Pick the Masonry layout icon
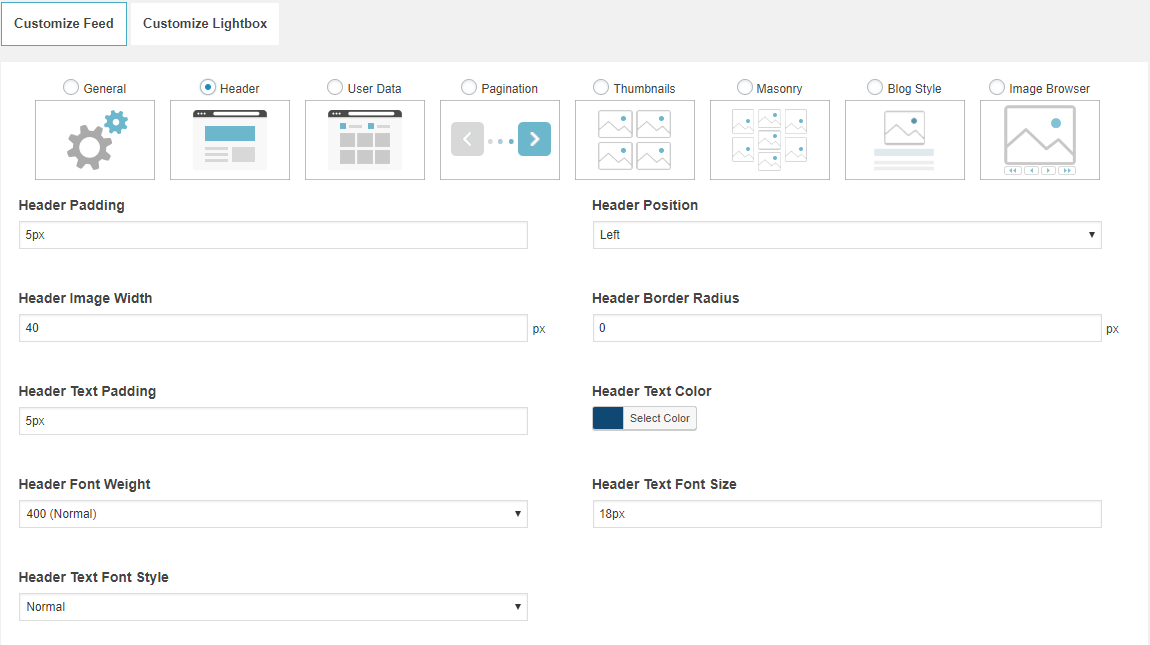 tap(770, 140)
